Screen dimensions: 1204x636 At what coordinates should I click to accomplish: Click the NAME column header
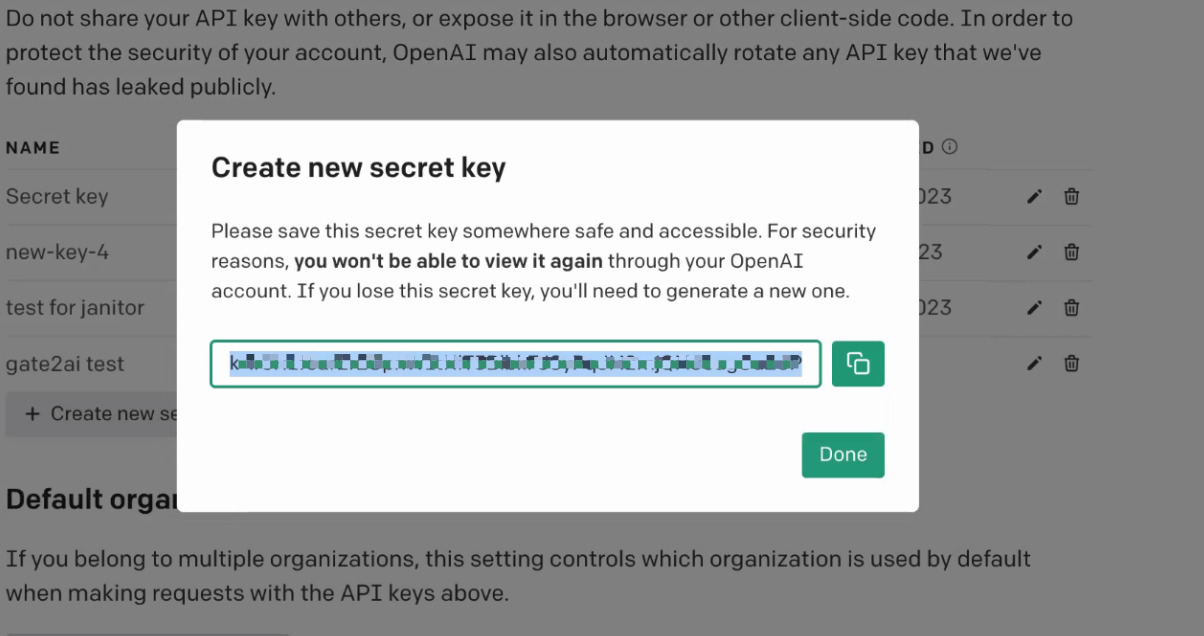point(33,147)
